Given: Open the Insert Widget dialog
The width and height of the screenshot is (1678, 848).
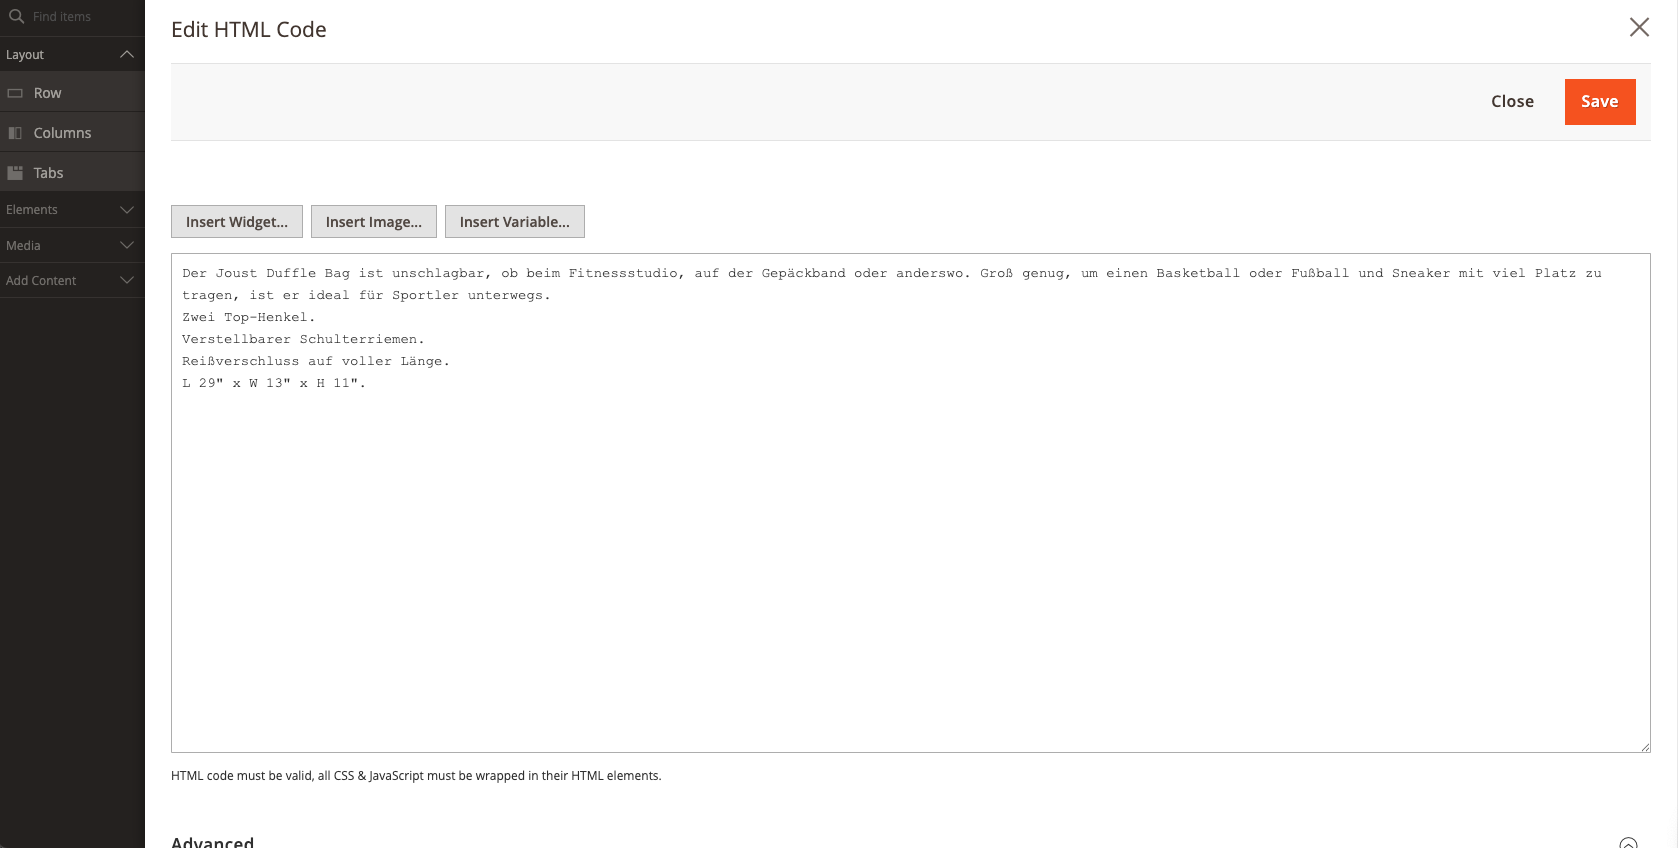Looking at the screenshot, I should tap(237, 222).
